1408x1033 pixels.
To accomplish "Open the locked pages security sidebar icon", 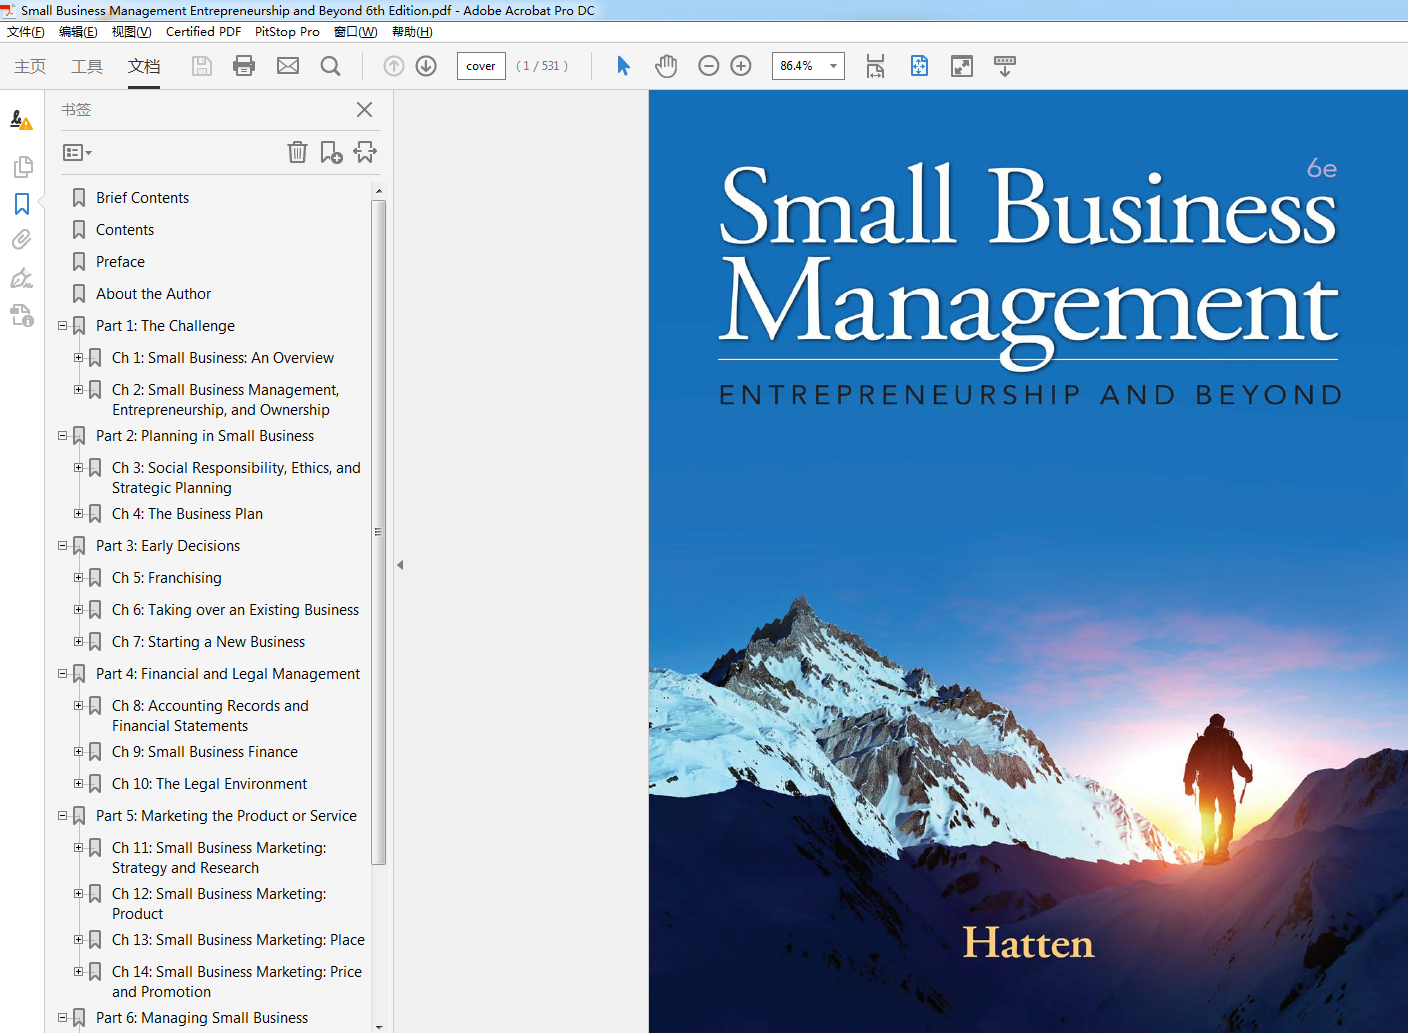I will pyautogui.click(x=22, y=315).
